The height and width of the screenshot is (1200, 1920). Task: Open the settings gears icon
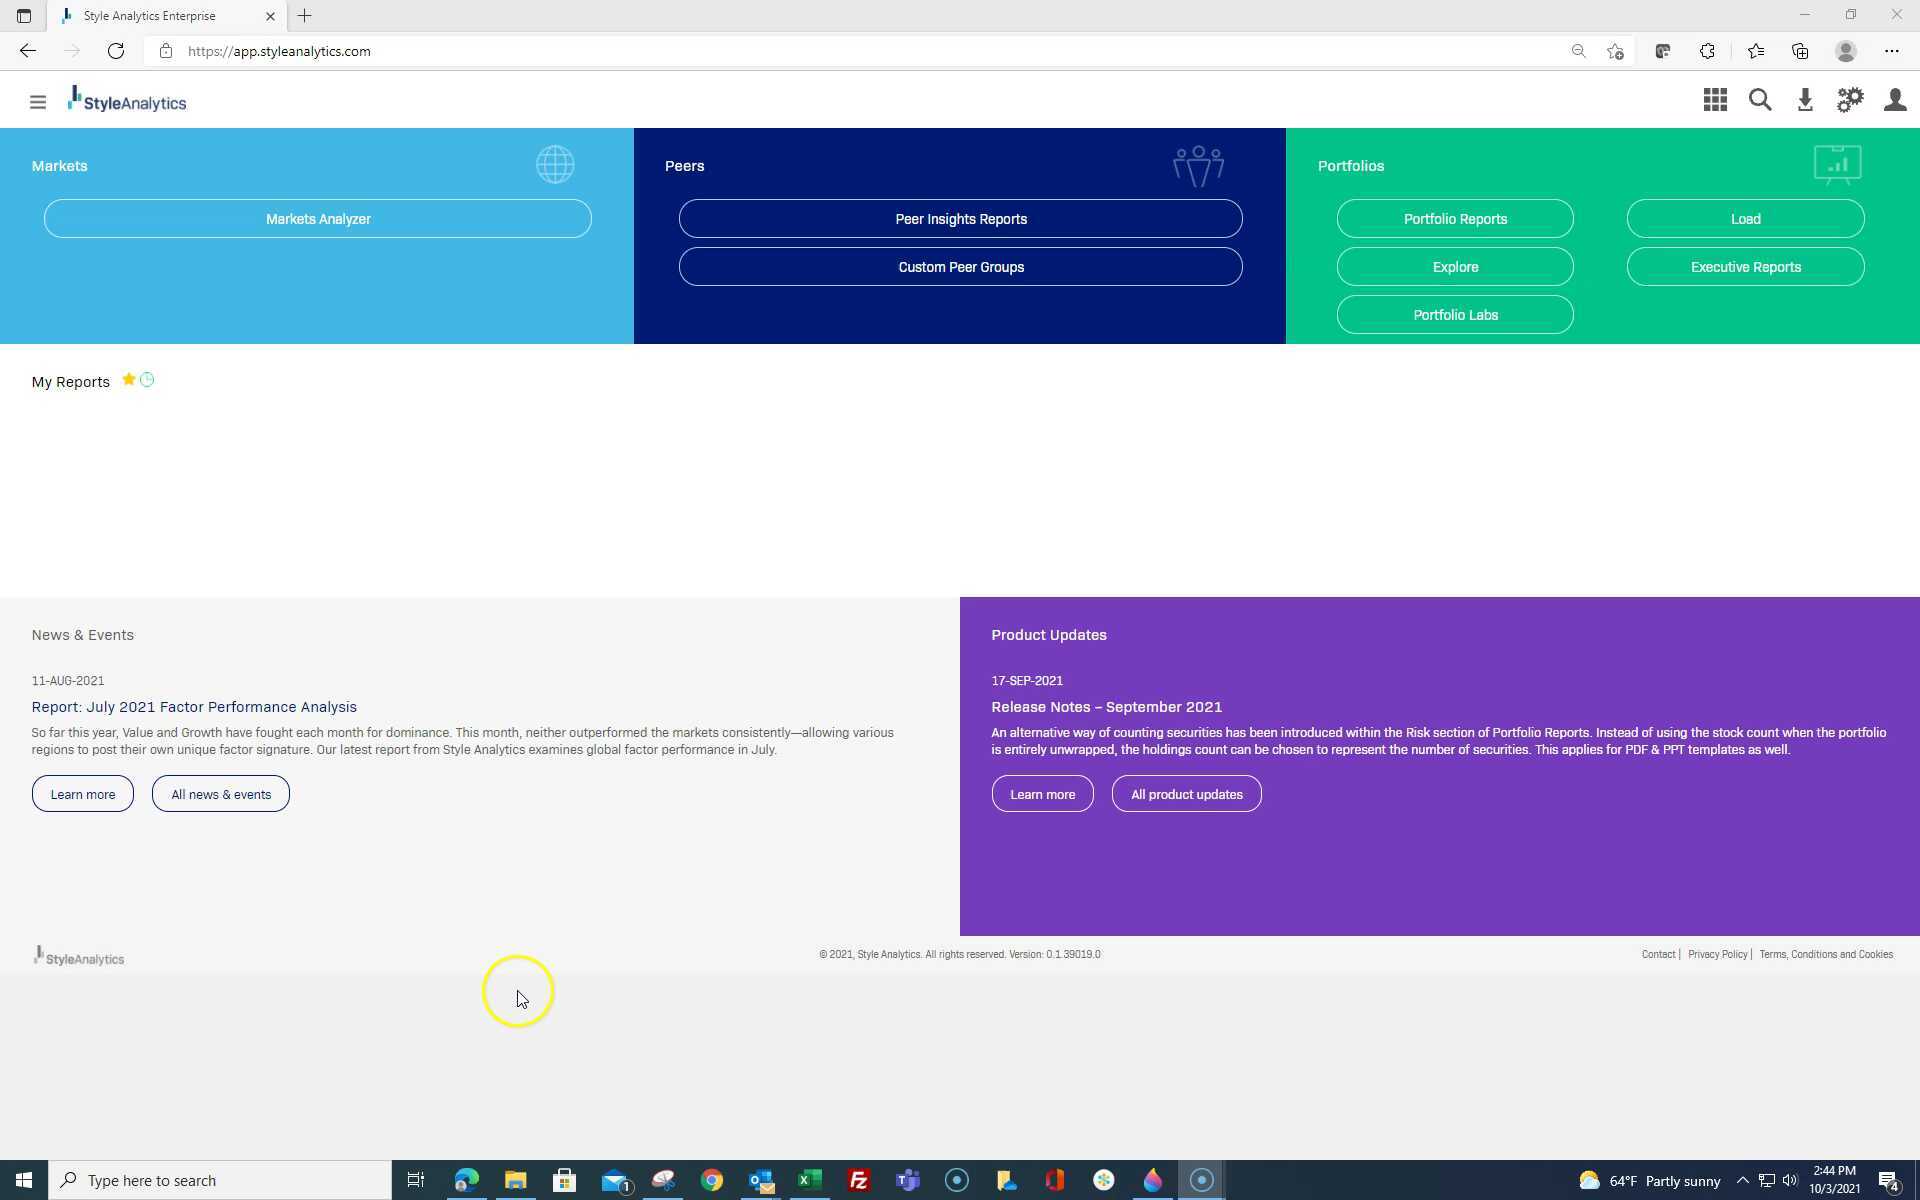pyautogui.click(x=1850, y=100)
